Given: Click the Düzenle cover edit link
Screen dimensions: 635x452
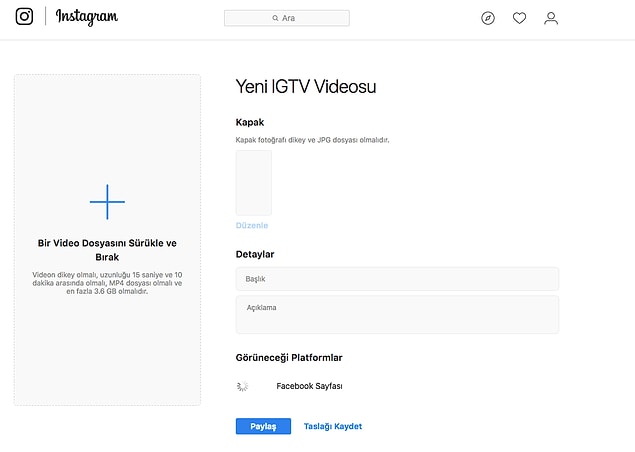Looking at the screenshot, I should tap(252, 226).
